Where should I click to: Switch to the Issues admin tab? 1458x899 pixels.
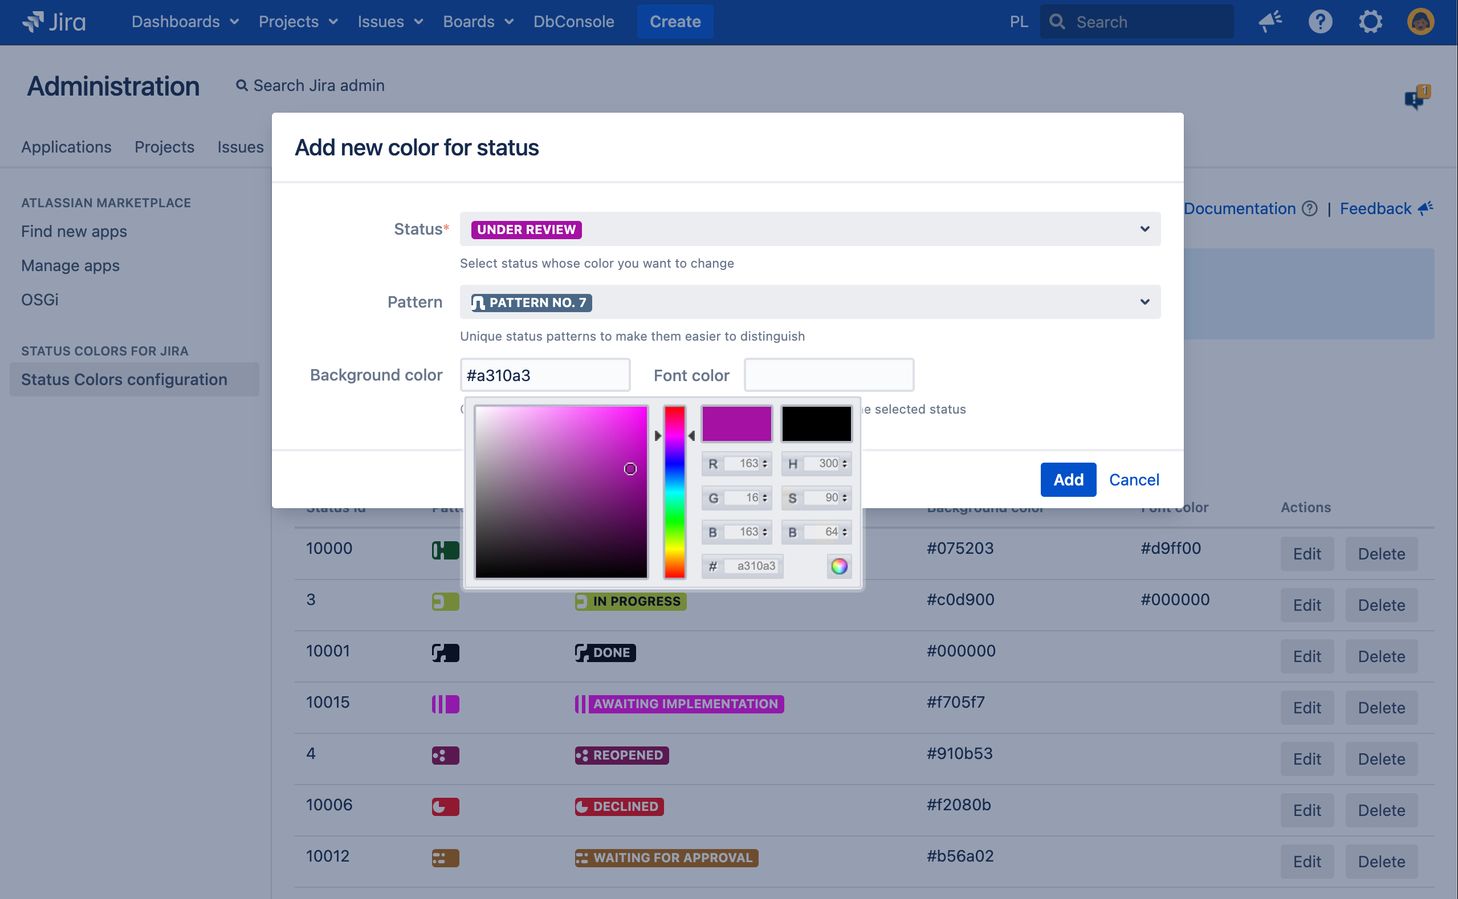pos(240,147)
